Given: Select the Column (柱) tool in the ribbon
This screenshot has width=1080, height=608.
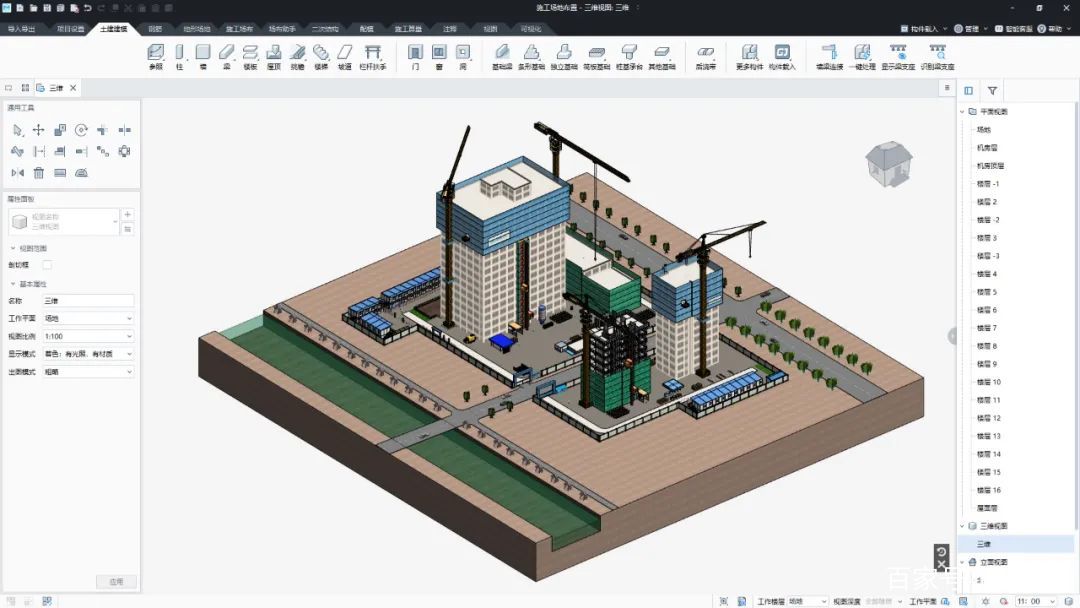Looking at the screenshot, I should (179, 57).
